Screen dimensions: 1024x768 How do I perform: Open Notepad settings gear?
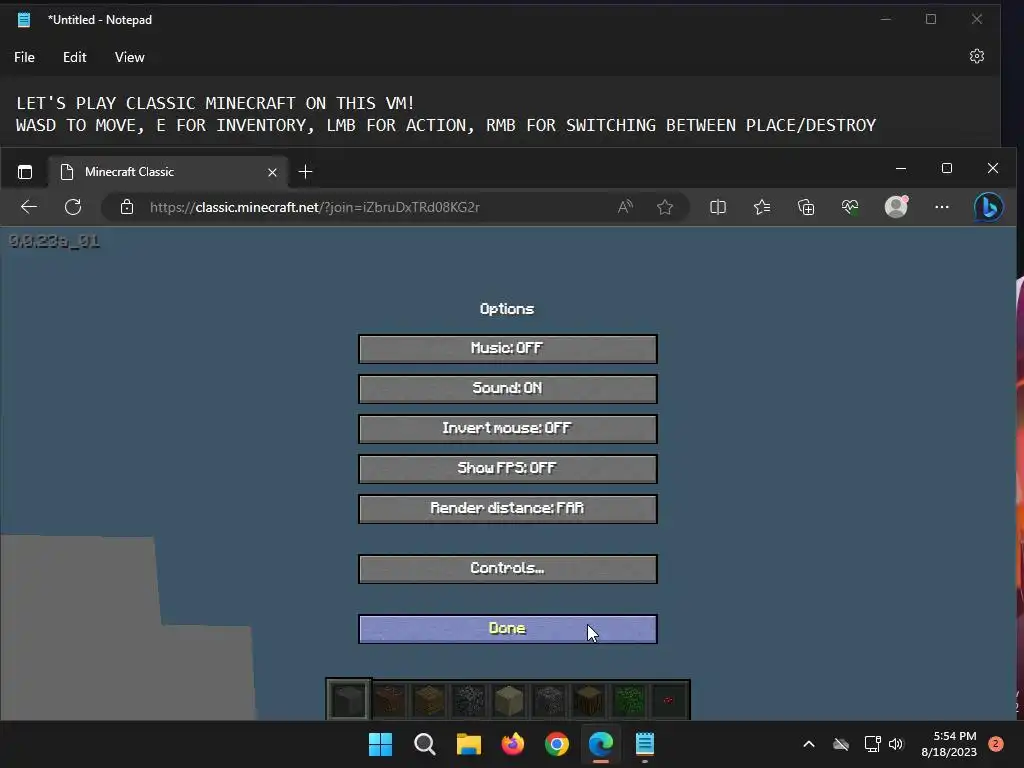click(976, 56)
